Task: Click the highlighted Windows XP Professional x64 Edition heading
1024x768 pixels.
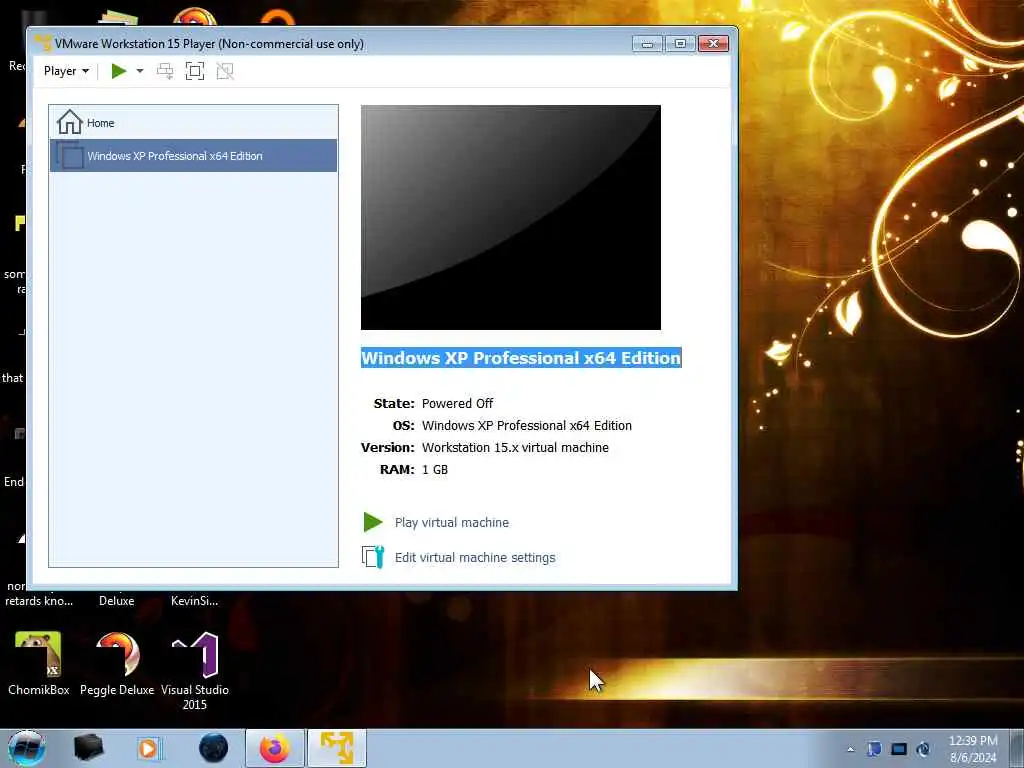Action: click(521, 358)
